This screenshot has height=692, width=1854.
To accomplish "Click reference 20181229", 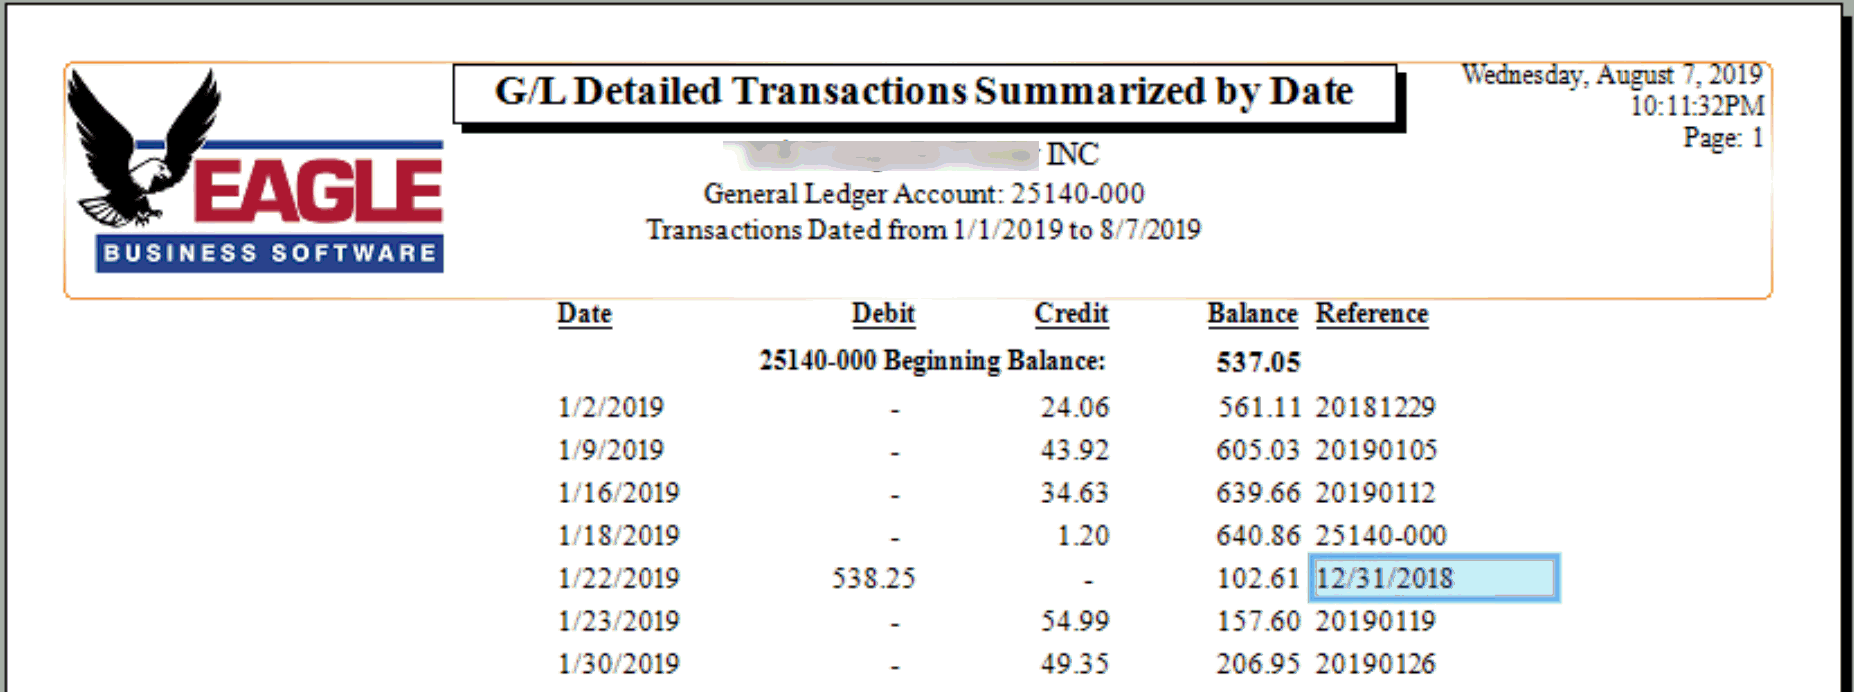I will [1375, 407].
